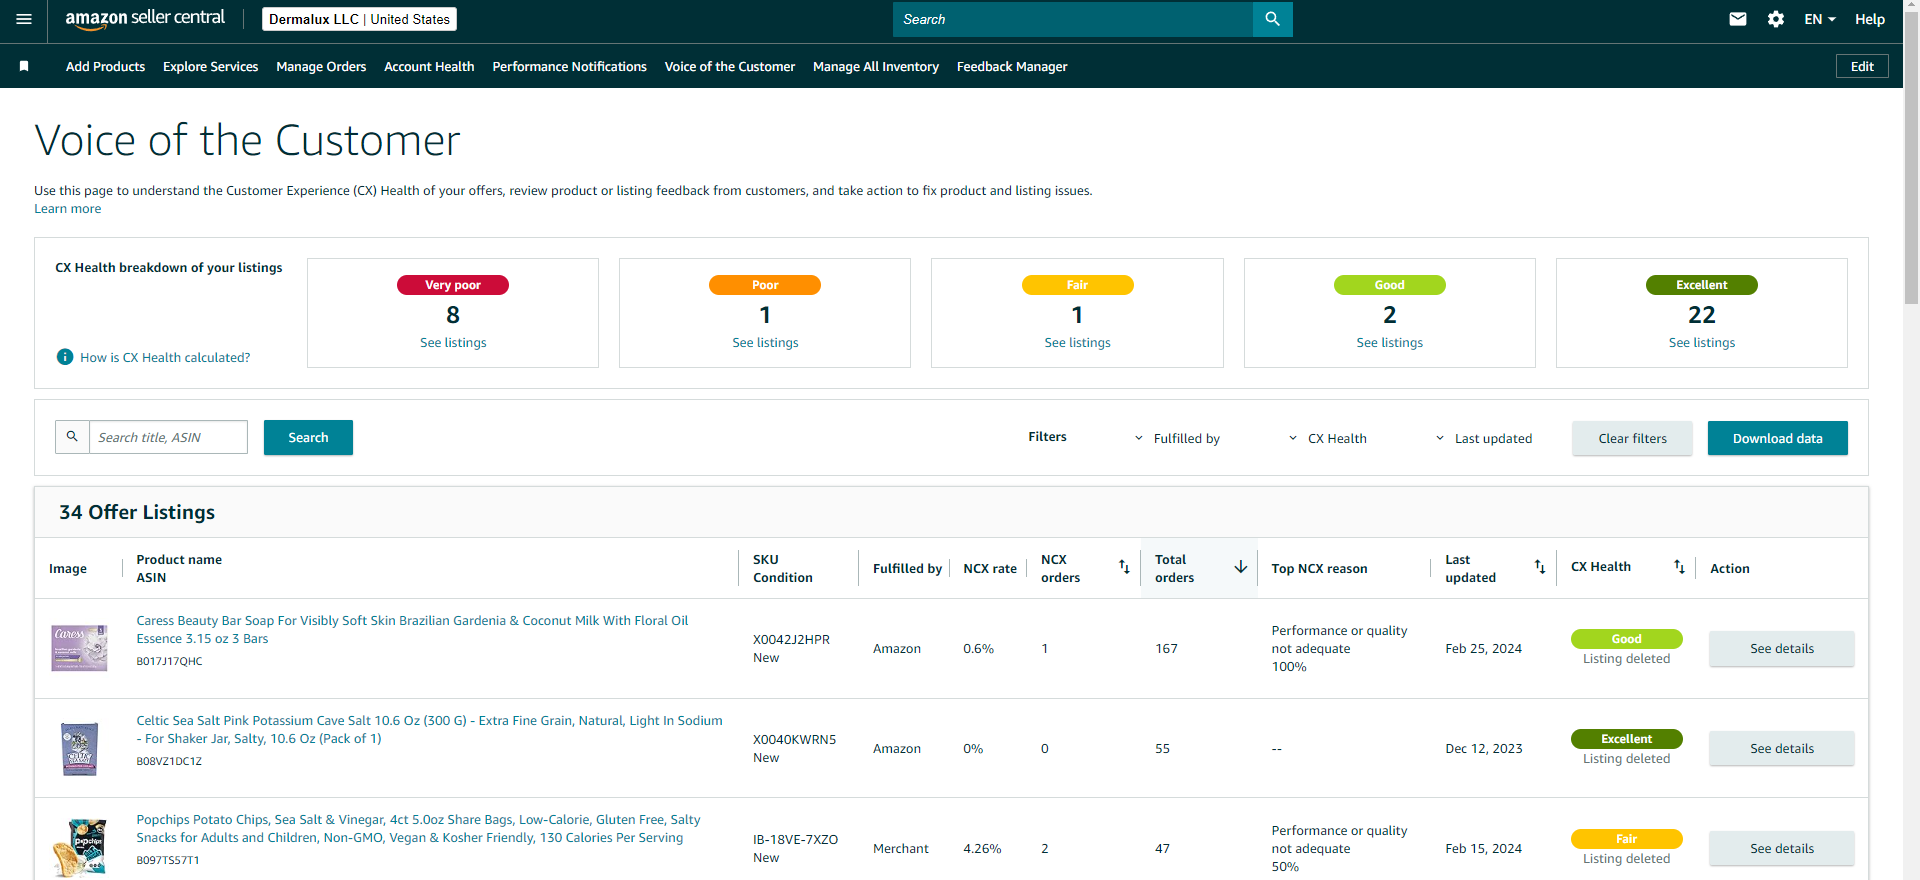
Task: See listings under Excellent
Action: (x=1702, y=342)
